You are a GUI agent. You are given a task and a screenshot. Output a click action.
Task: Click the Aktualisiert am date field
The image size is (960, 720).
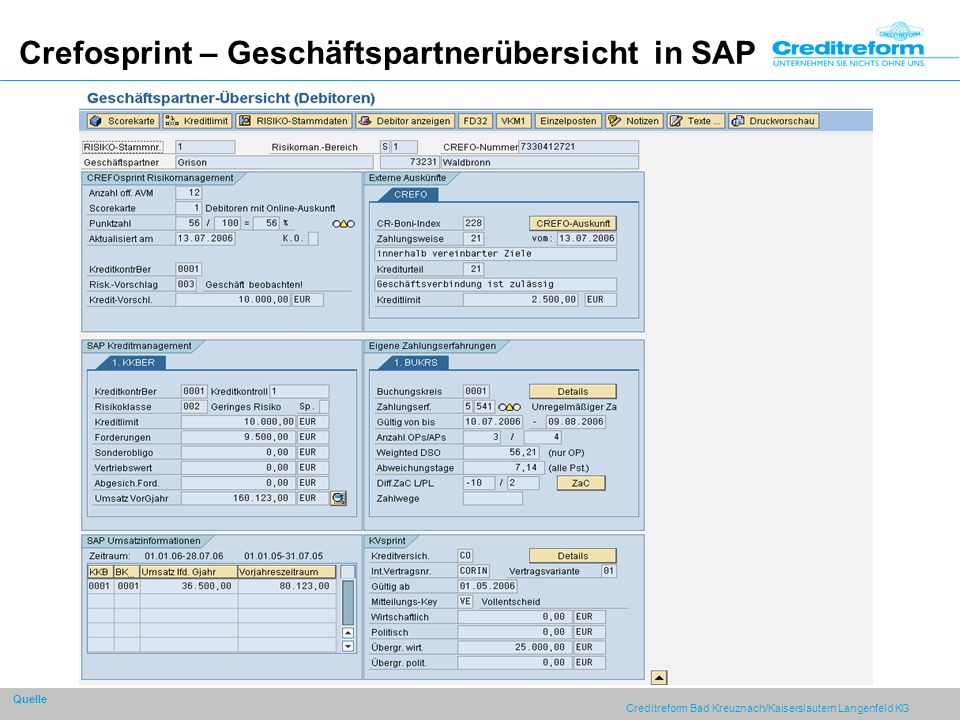click(205, 239)
